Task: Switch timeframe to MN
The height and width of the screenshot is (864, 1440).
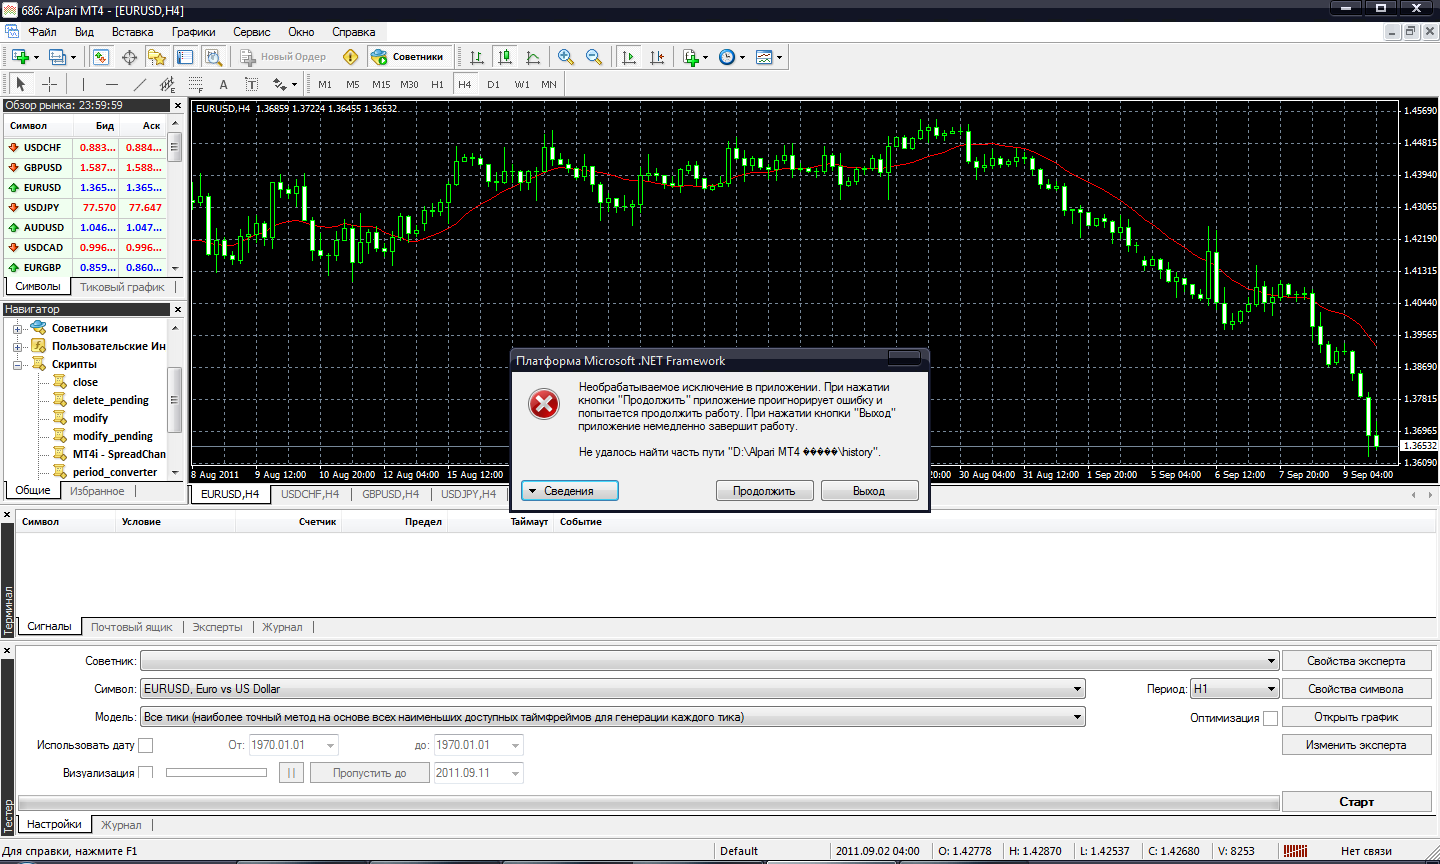Action: pyautogui.click(x=549, y=84)
